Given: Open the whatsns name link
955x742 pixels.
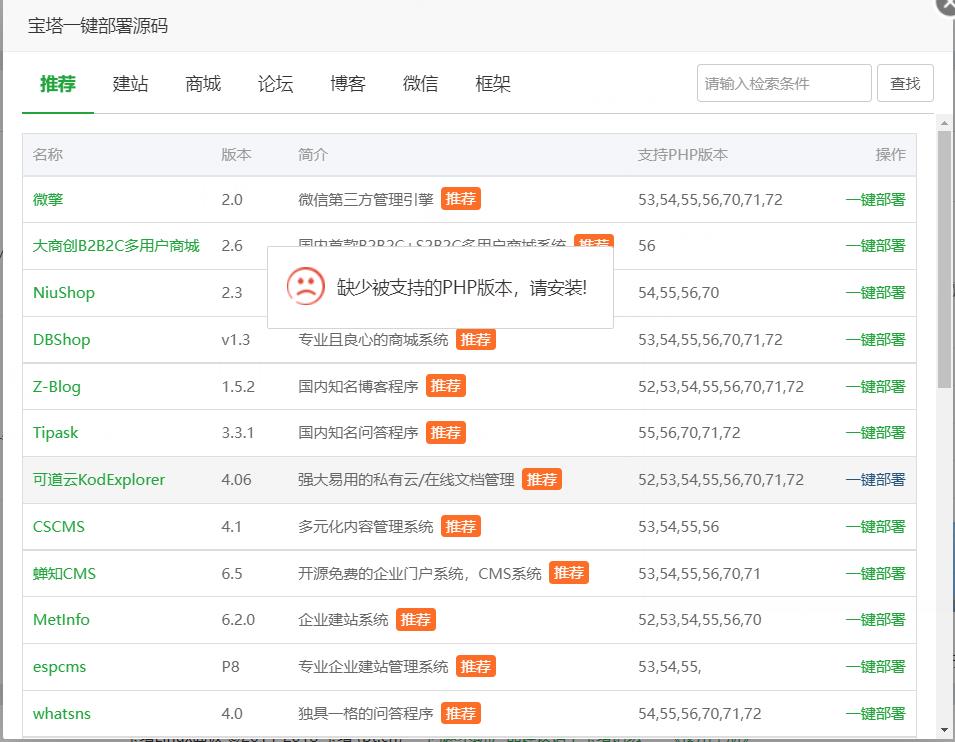Looking at the screenshot, I should pos(62,713).
